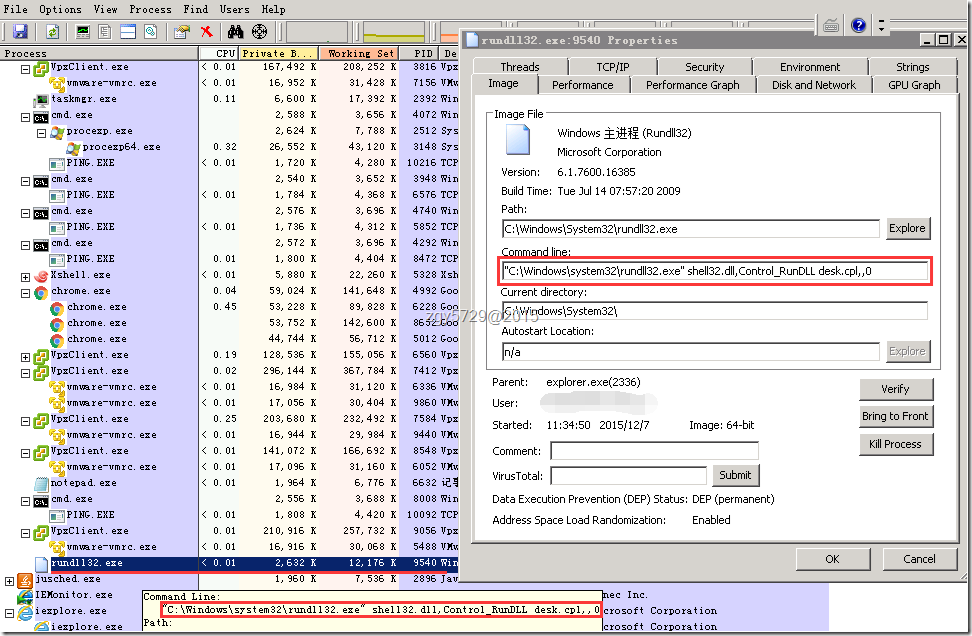The width and height of the screenshot is (972, 636).
Task: Switch to the Performance Graph tab
Action: click(692, 85)
